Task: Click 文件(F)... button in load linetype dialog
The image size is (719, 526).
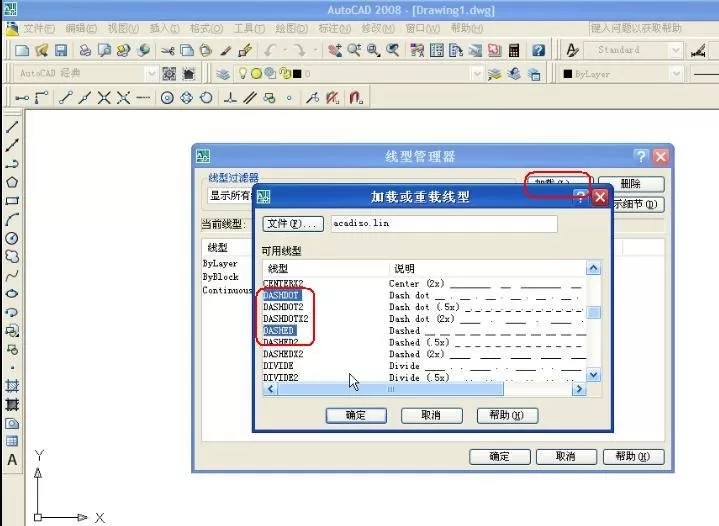Action: pyautogui.click(x=293, y=224)
